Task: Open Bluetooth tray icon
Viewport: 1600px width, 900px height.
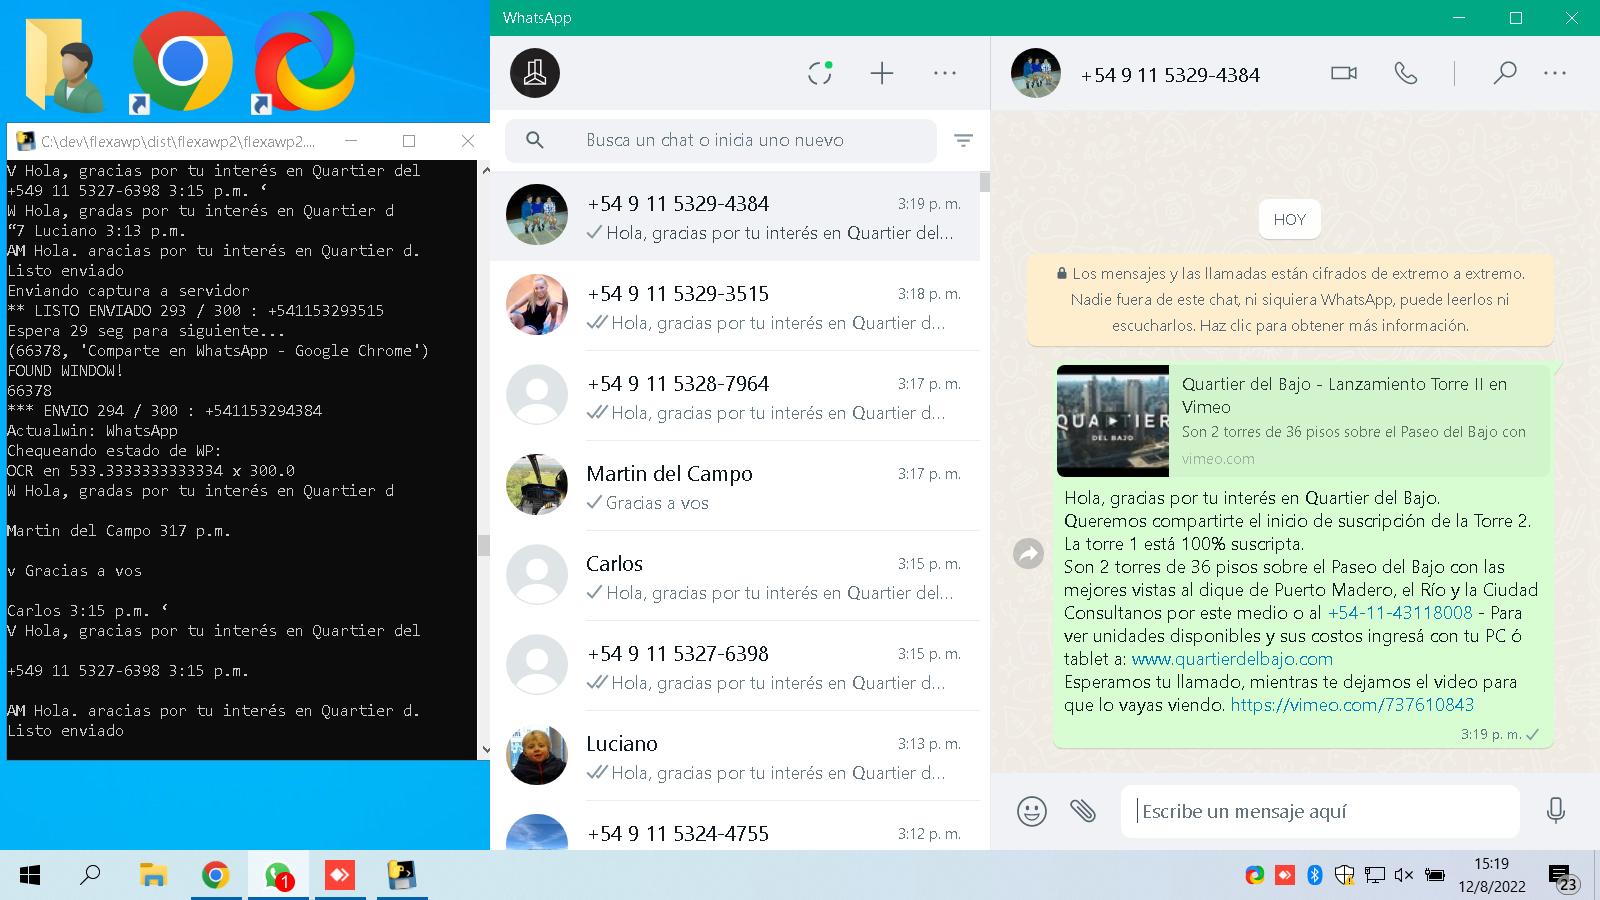Action: coord(1315,876)
